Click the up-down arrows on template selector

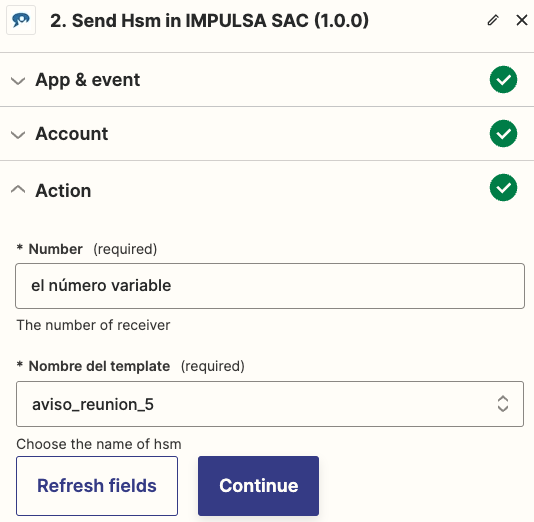pyautogui.click(x=503, y=404)
